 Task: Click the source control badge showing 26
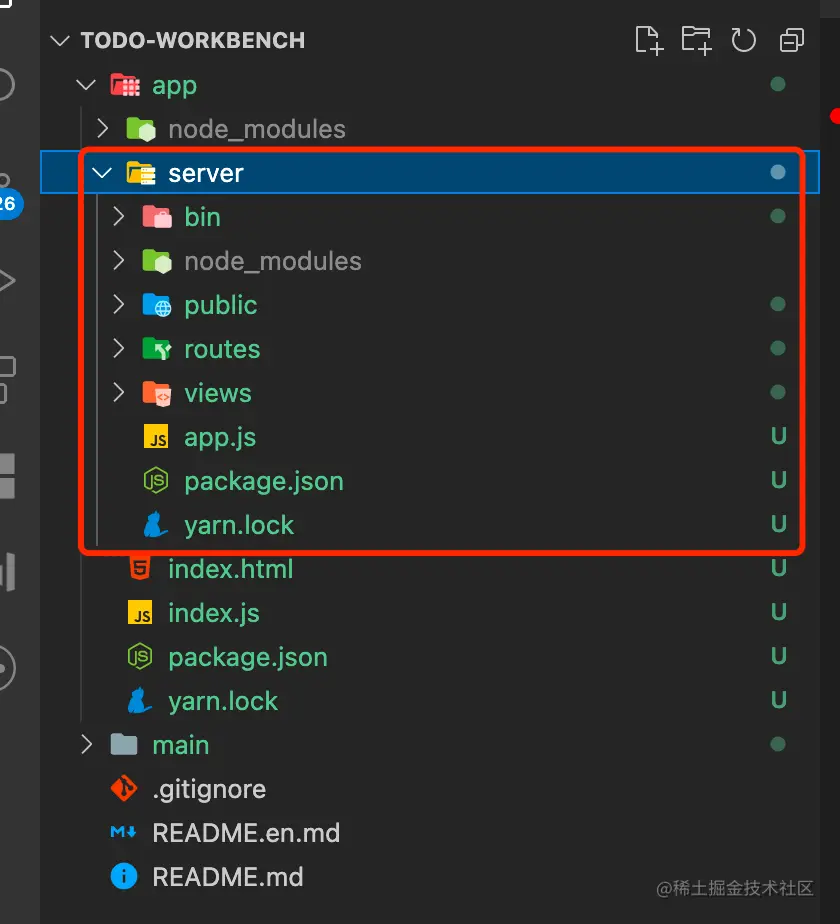coord(8,204)
